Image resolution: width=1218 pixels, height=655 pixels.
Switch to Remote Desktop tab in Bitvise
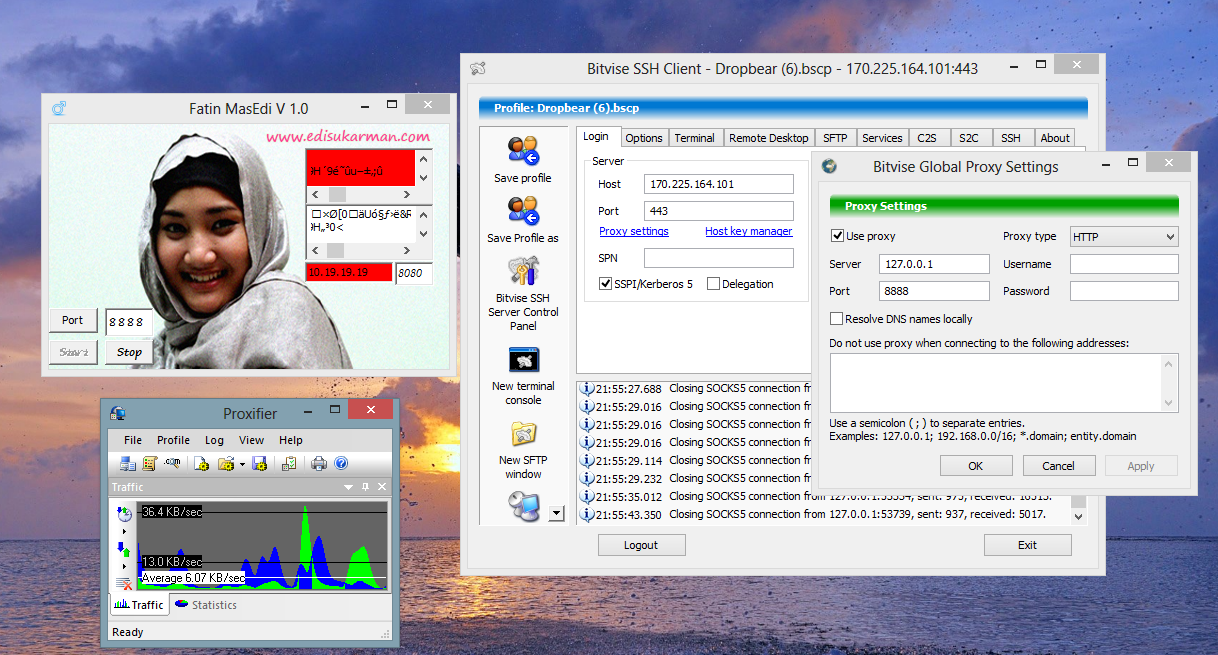pyautogui.click(x=768, y=138)
